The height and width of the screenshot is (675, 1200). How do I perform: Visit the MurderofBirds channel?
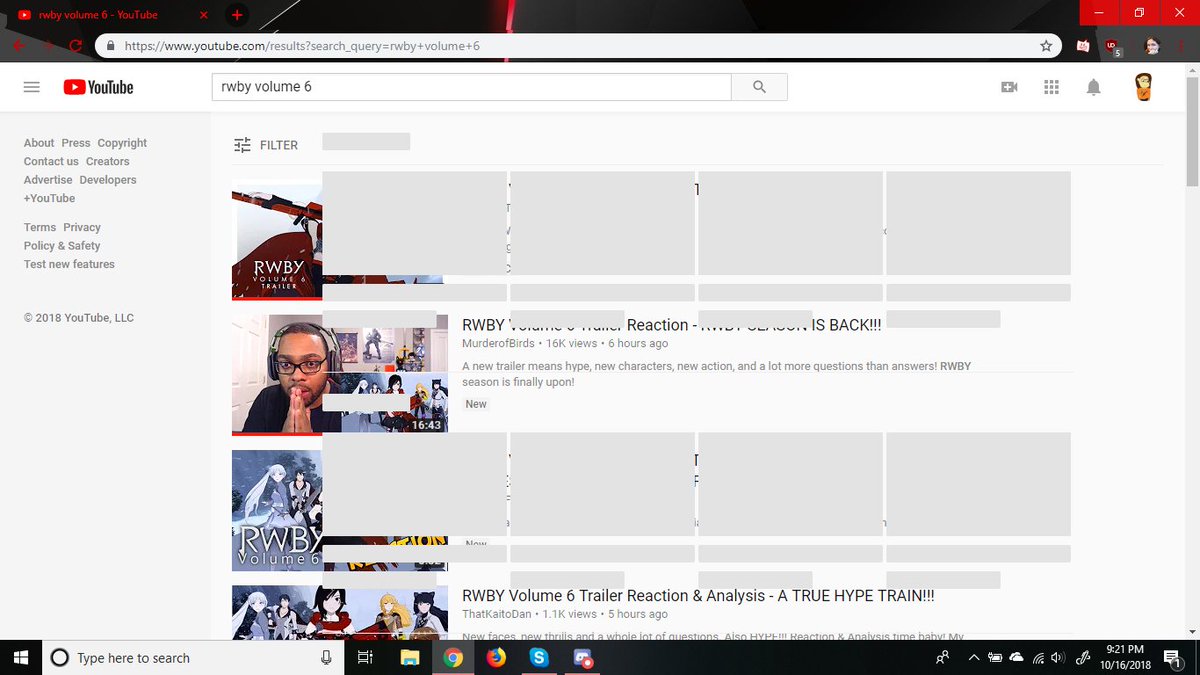pos(498,343)
